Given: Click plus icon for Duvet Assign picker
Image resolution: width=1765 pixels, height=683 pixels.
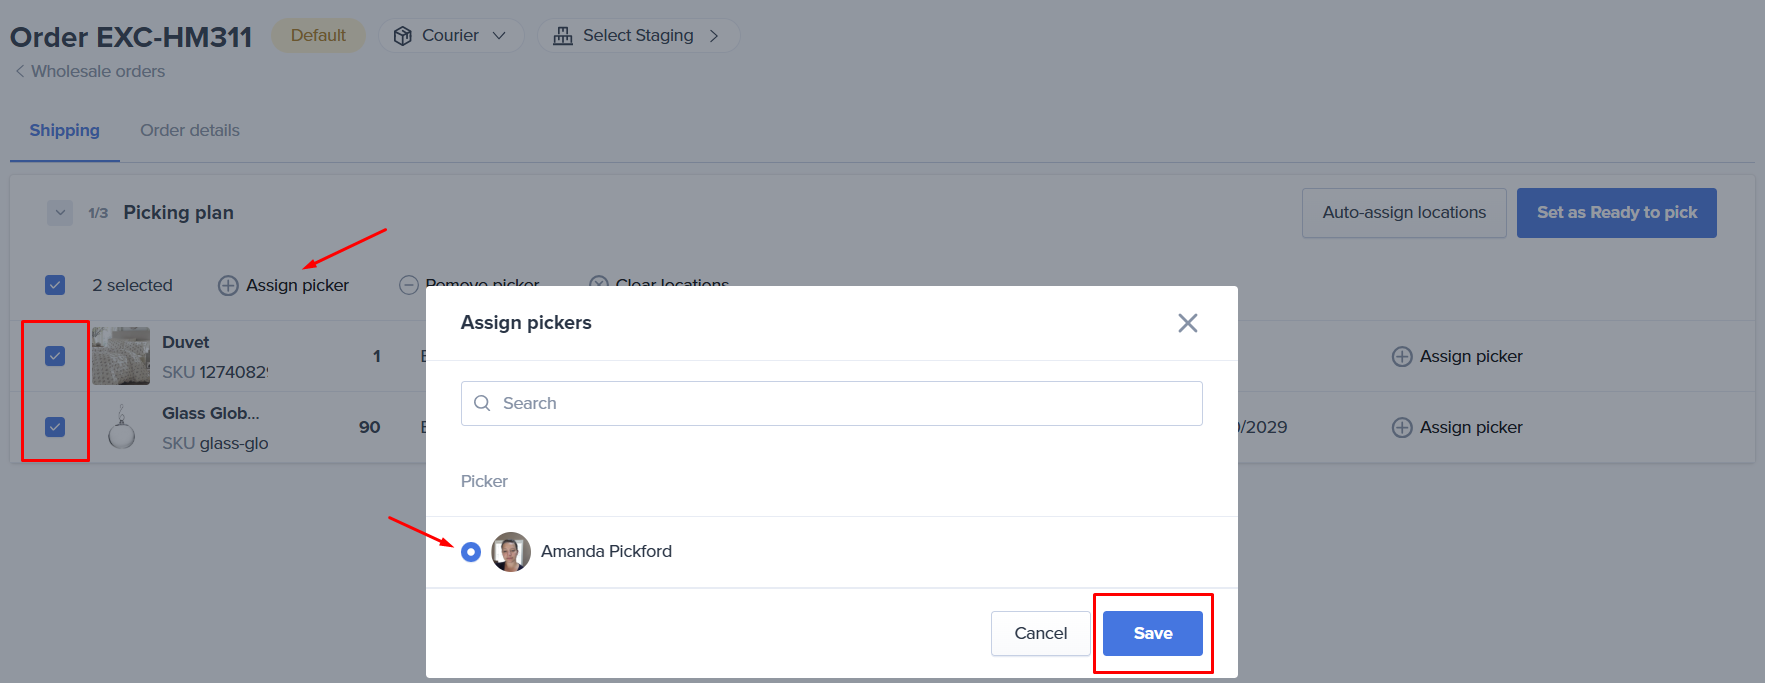Looking at the screenshot, I should (x=1402, y=357).
